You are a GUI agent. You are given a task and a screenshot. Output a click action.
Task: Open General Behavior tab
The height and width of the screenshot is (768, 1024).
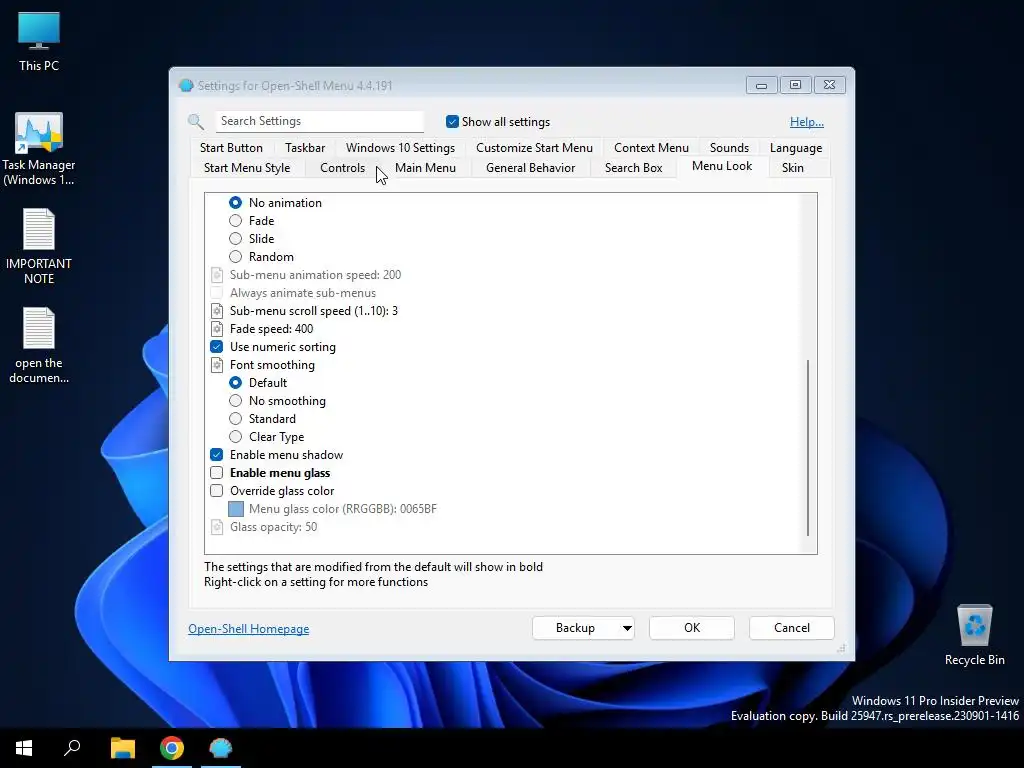pos(530,168)
